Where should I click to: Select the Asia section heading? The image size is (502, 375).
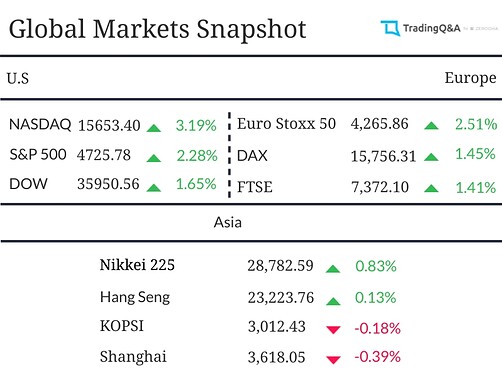click(x=228, y=222)
